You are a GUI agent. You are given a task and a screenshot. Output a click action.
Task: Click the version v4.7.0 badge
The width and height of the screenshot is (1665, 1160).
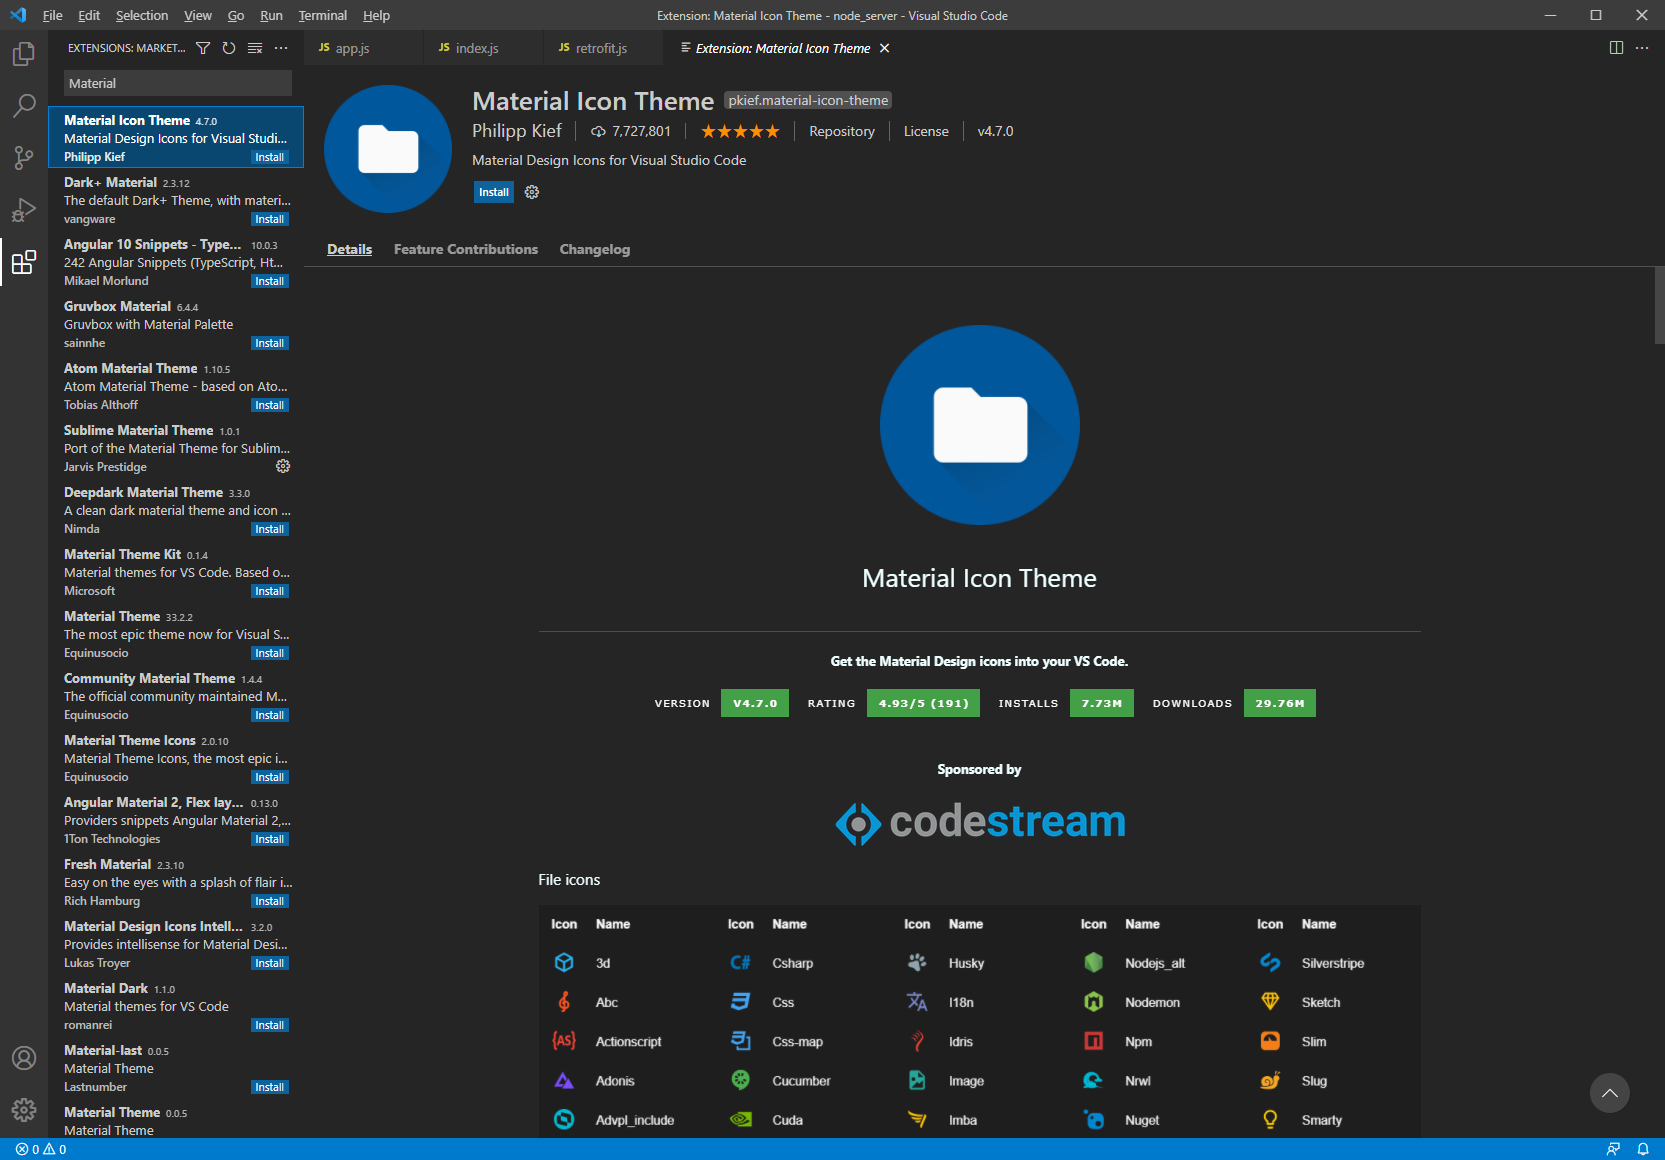point(755,703)
